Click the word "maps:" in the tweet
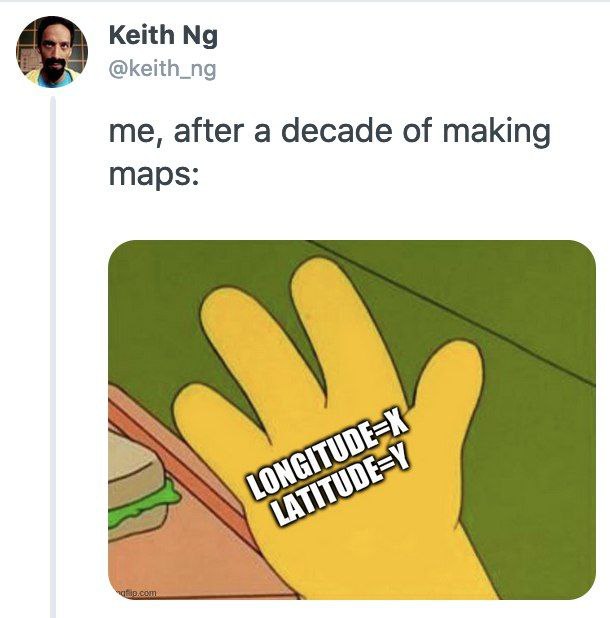610x618 pixels. coord(154,175)
